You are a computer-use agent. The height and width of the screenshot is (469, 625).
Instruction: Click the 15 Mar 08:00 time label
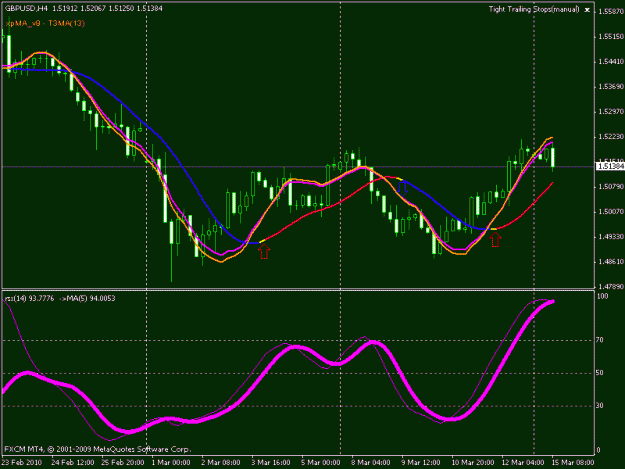coord(572,462)
